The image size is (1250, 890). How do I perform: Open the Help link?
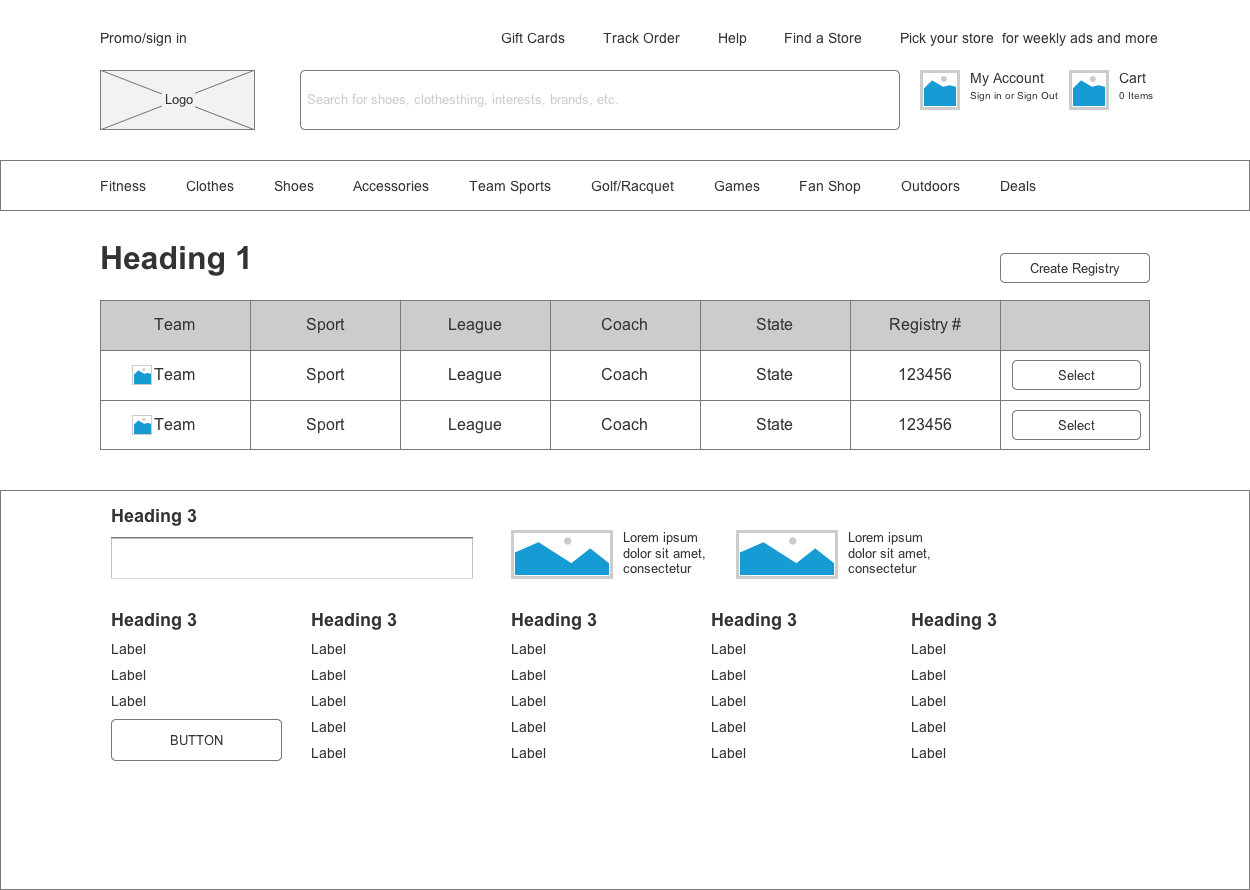tap(732, 38)
